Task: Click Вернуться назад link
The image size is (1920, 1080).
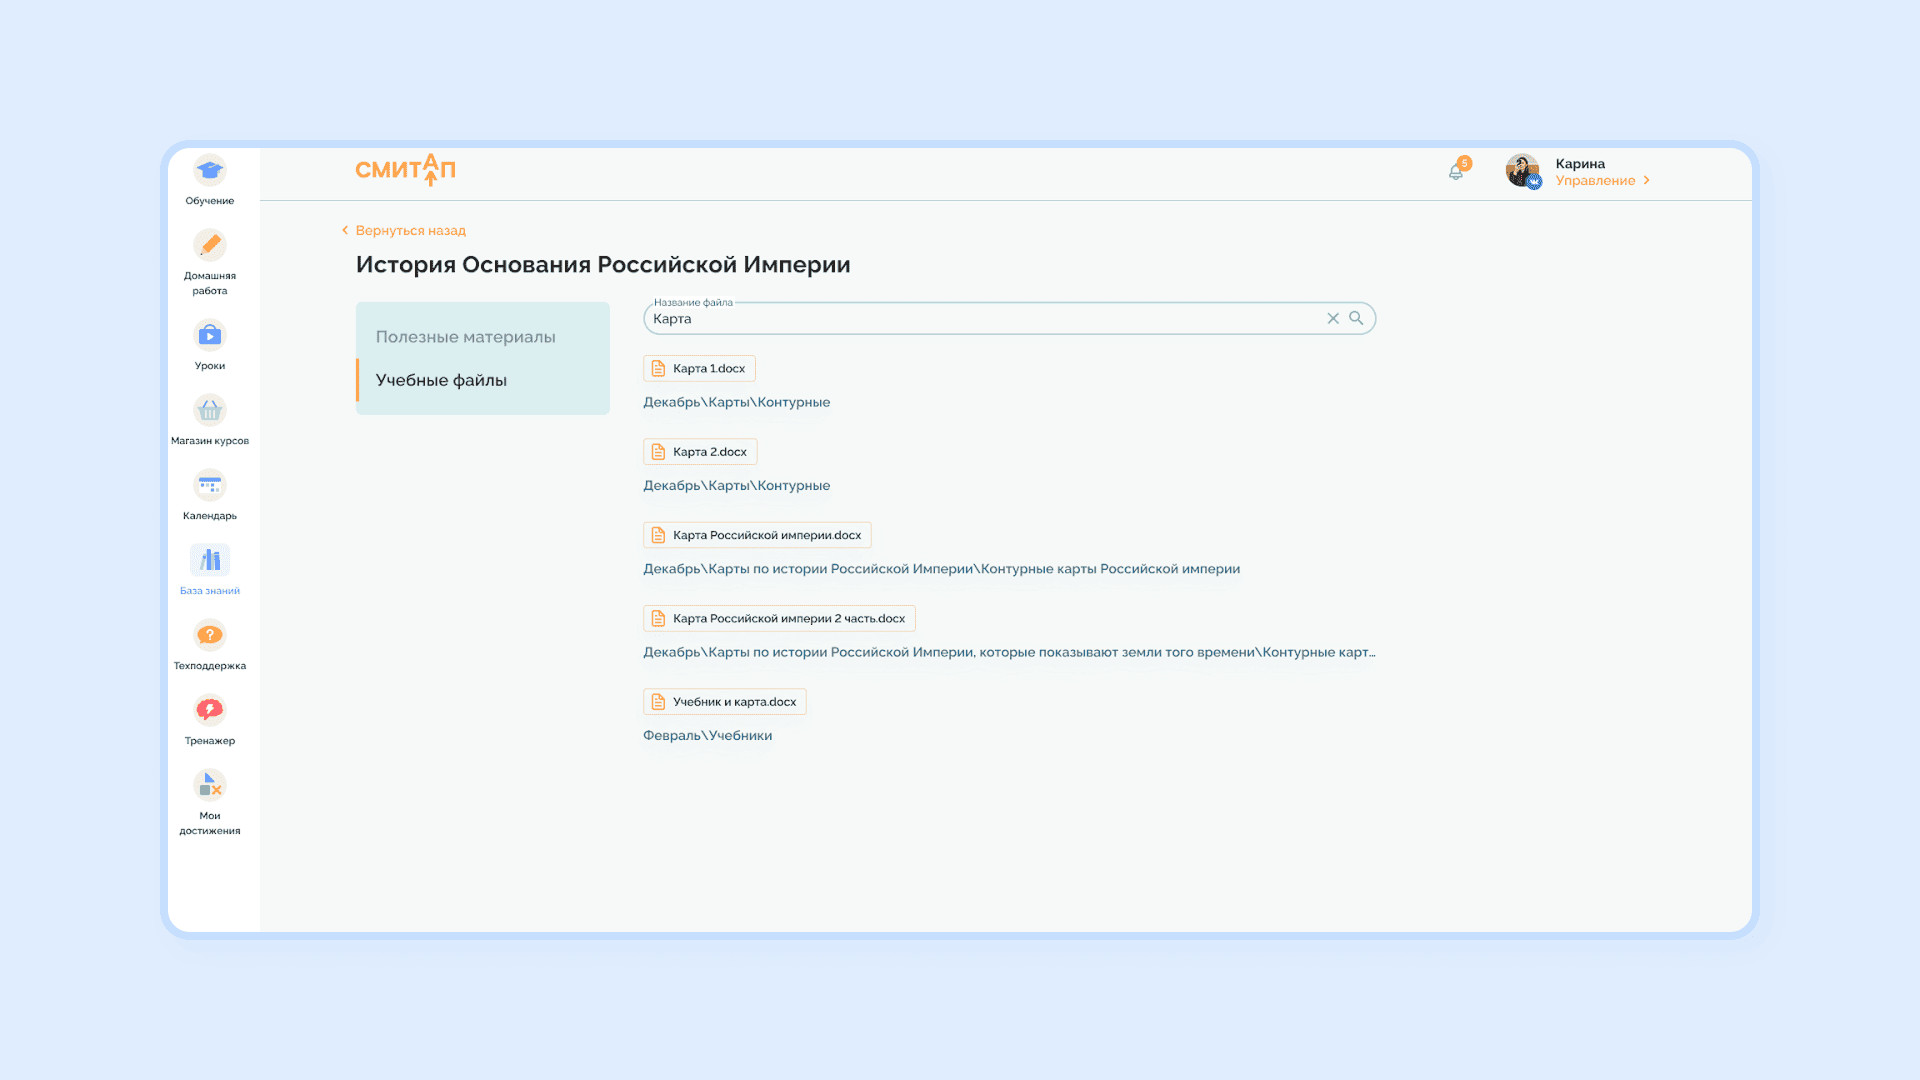Action: (x=410, y=231)
